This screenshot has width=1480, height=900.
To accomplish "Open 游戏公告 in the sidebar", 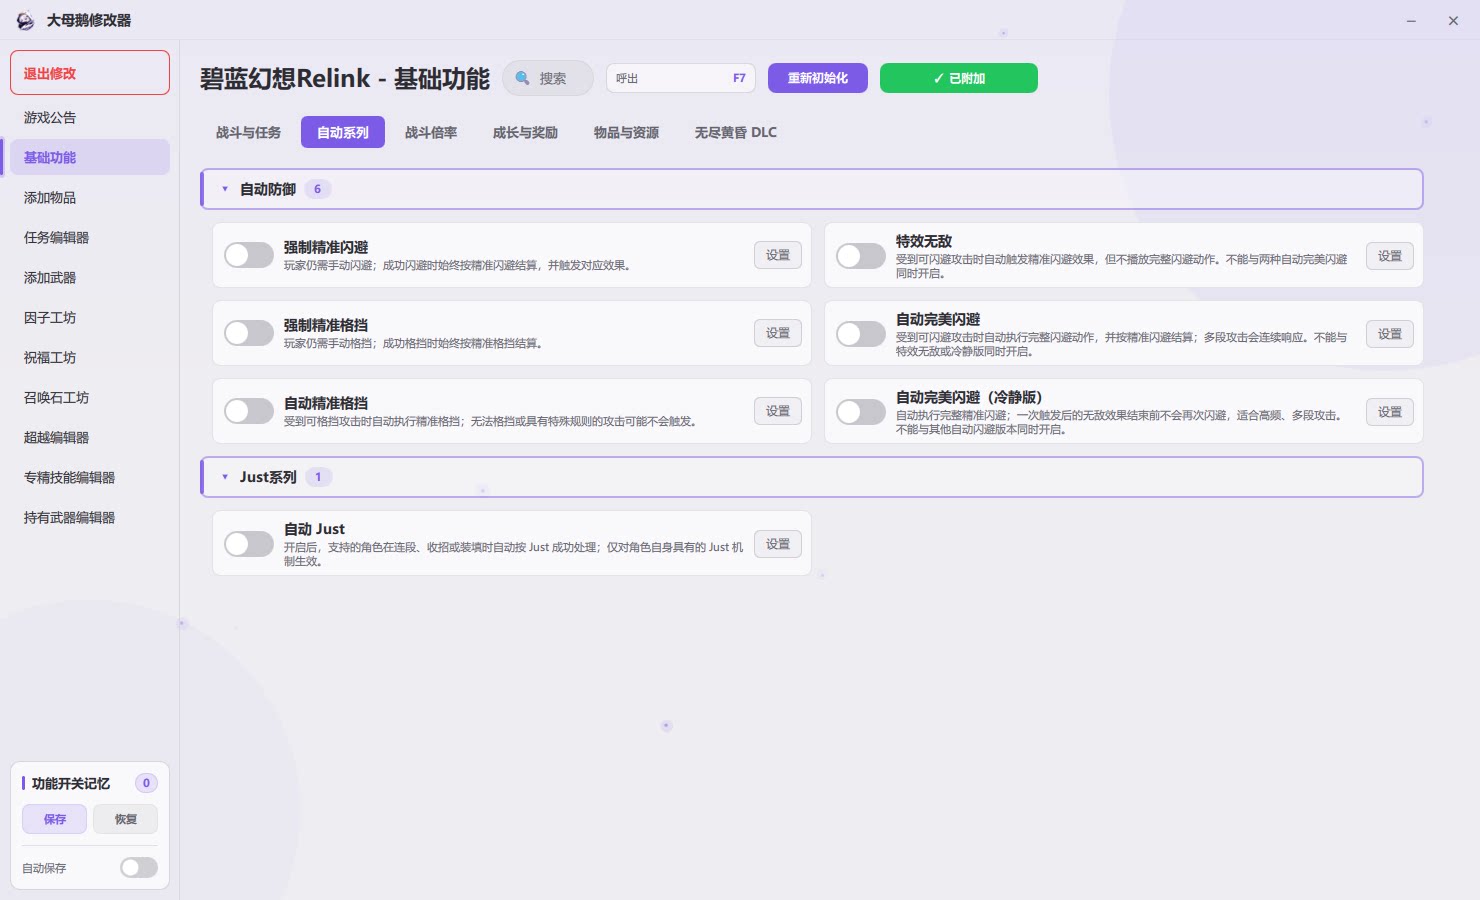I will [x=90, y=117].
